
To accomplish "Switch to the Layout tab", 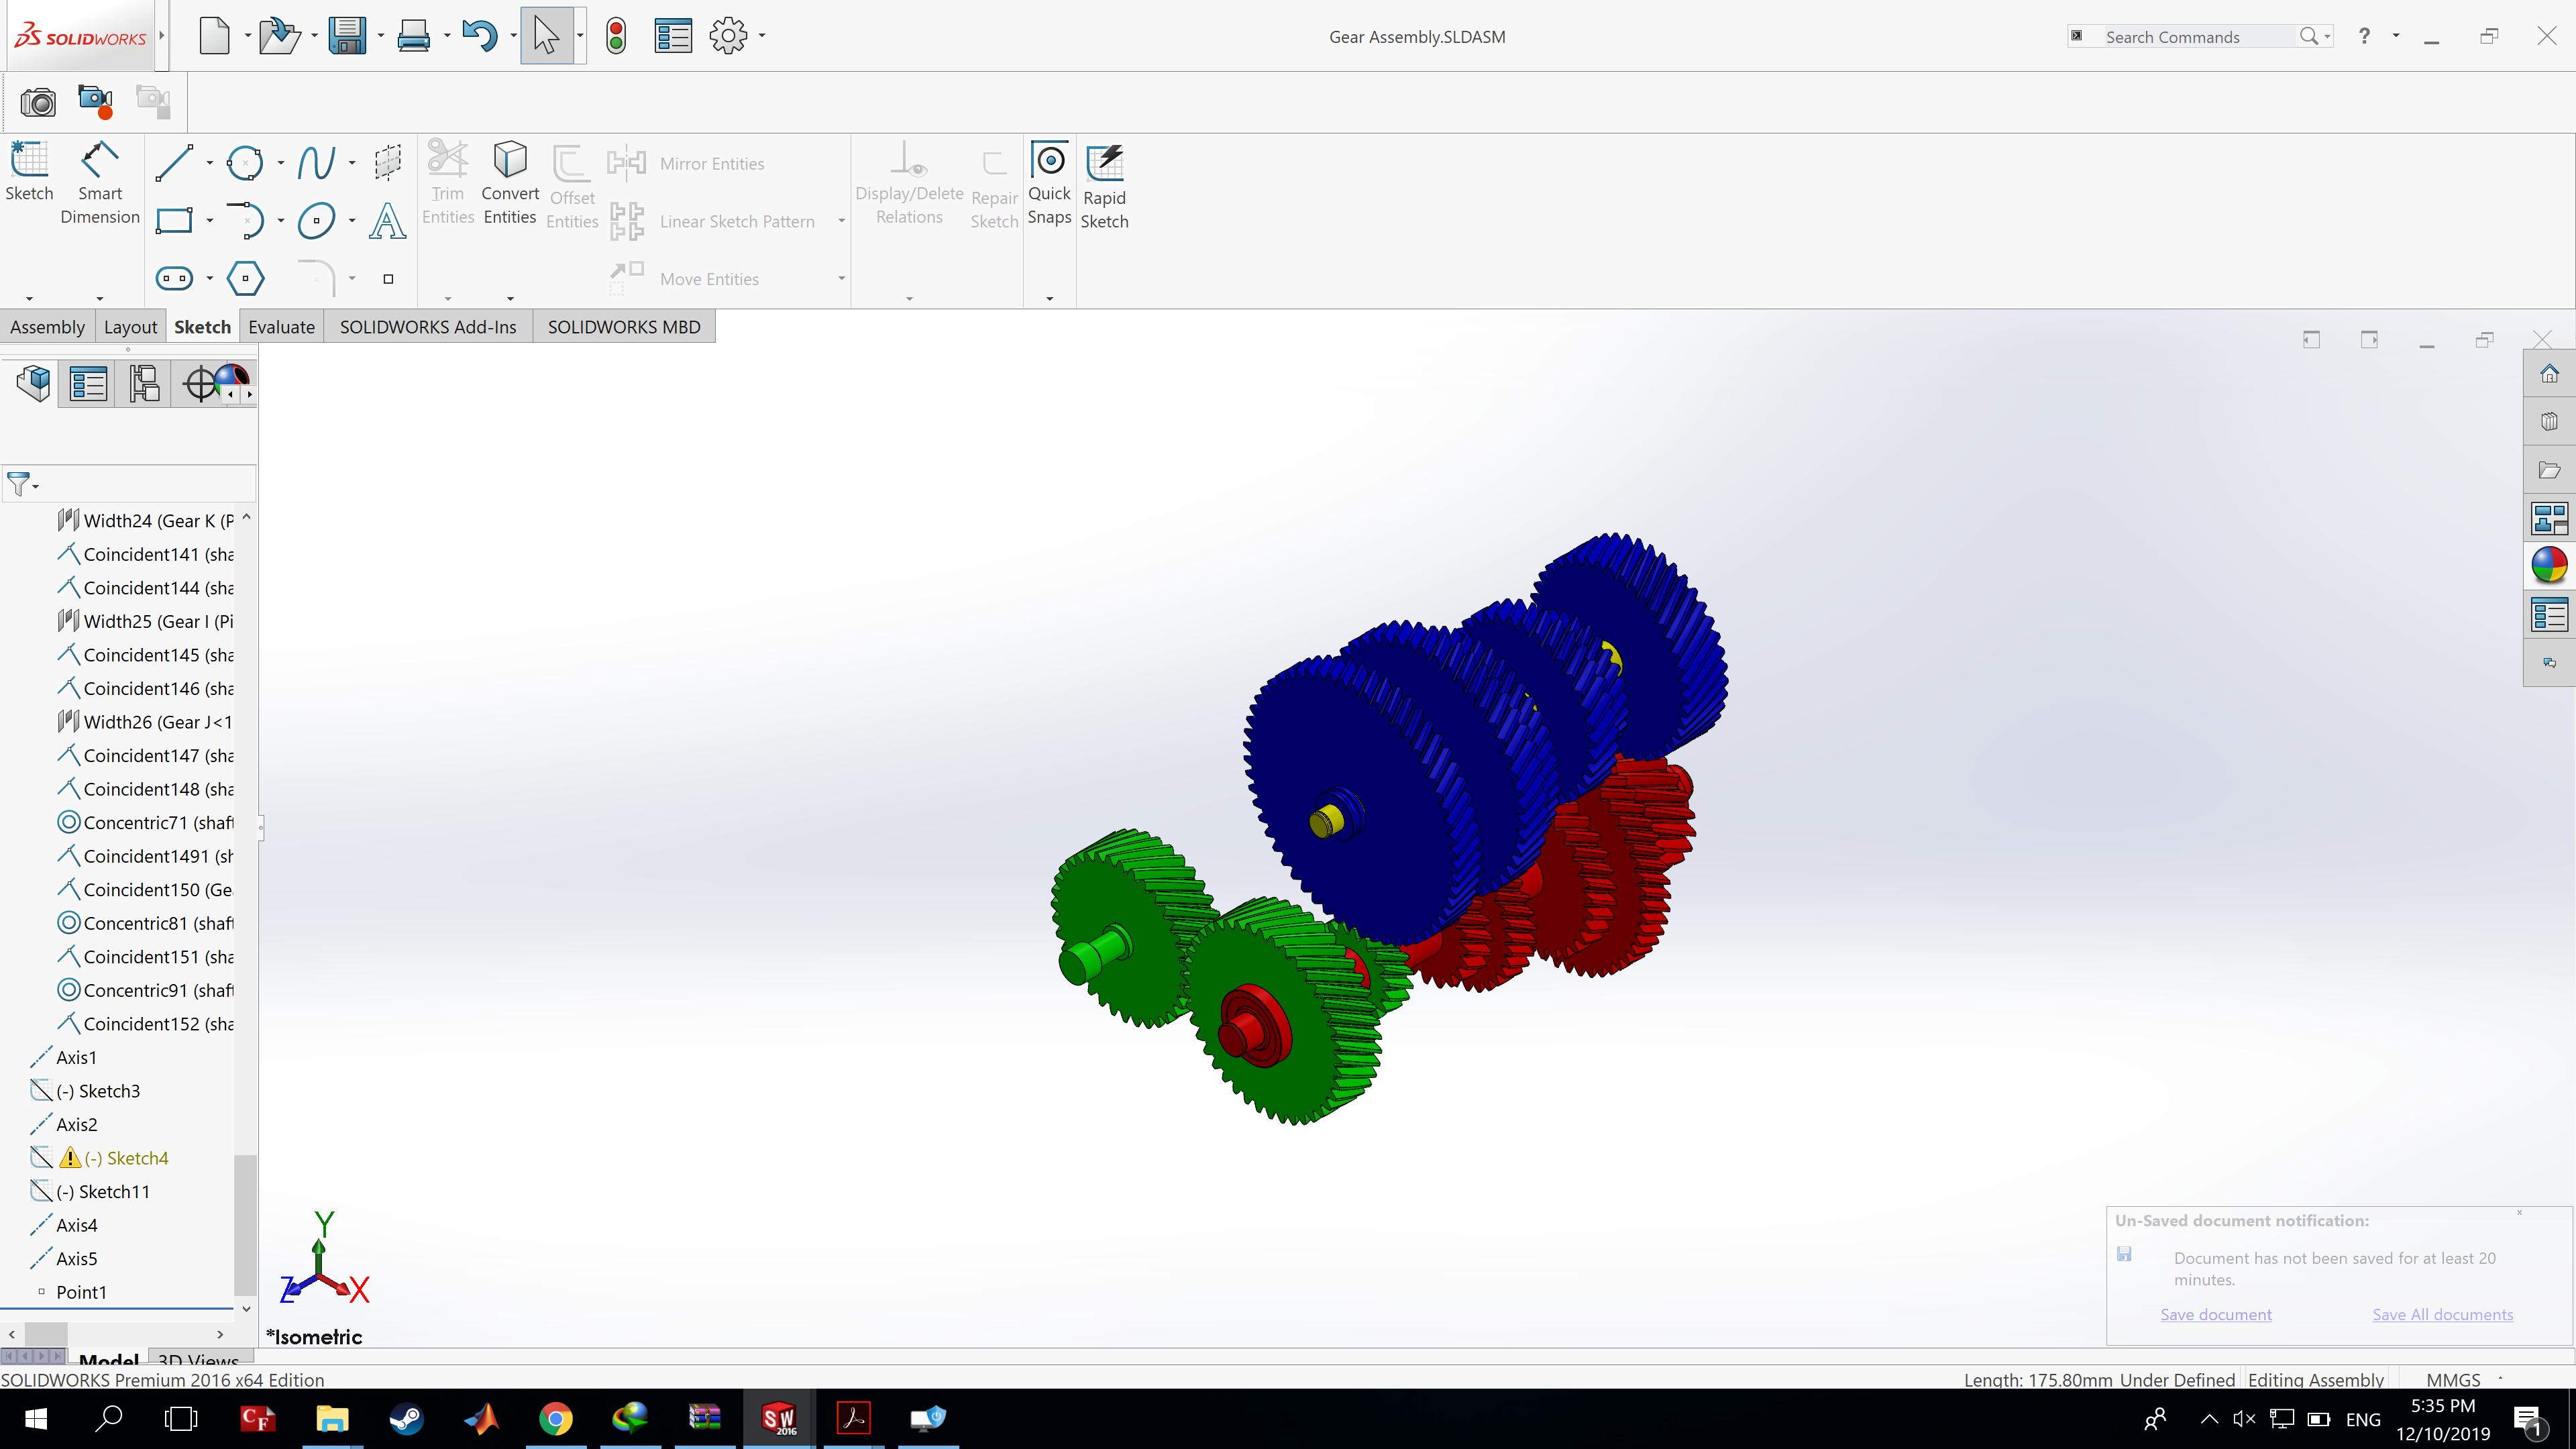I will [x=130, y=327].
